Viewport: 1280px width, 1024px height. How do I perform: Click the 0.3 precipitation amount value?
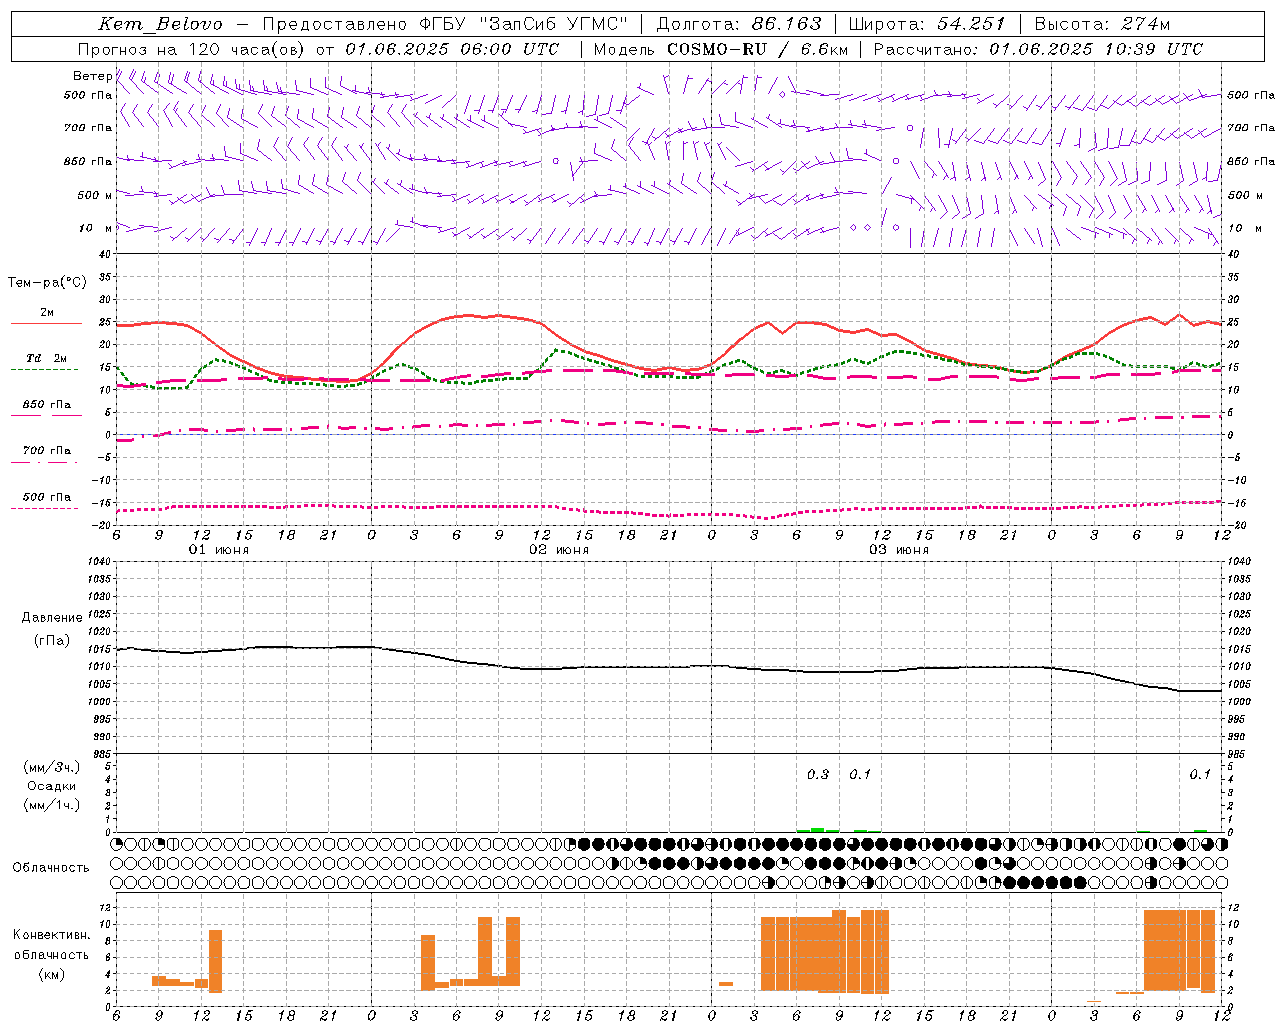coord(818,774)
